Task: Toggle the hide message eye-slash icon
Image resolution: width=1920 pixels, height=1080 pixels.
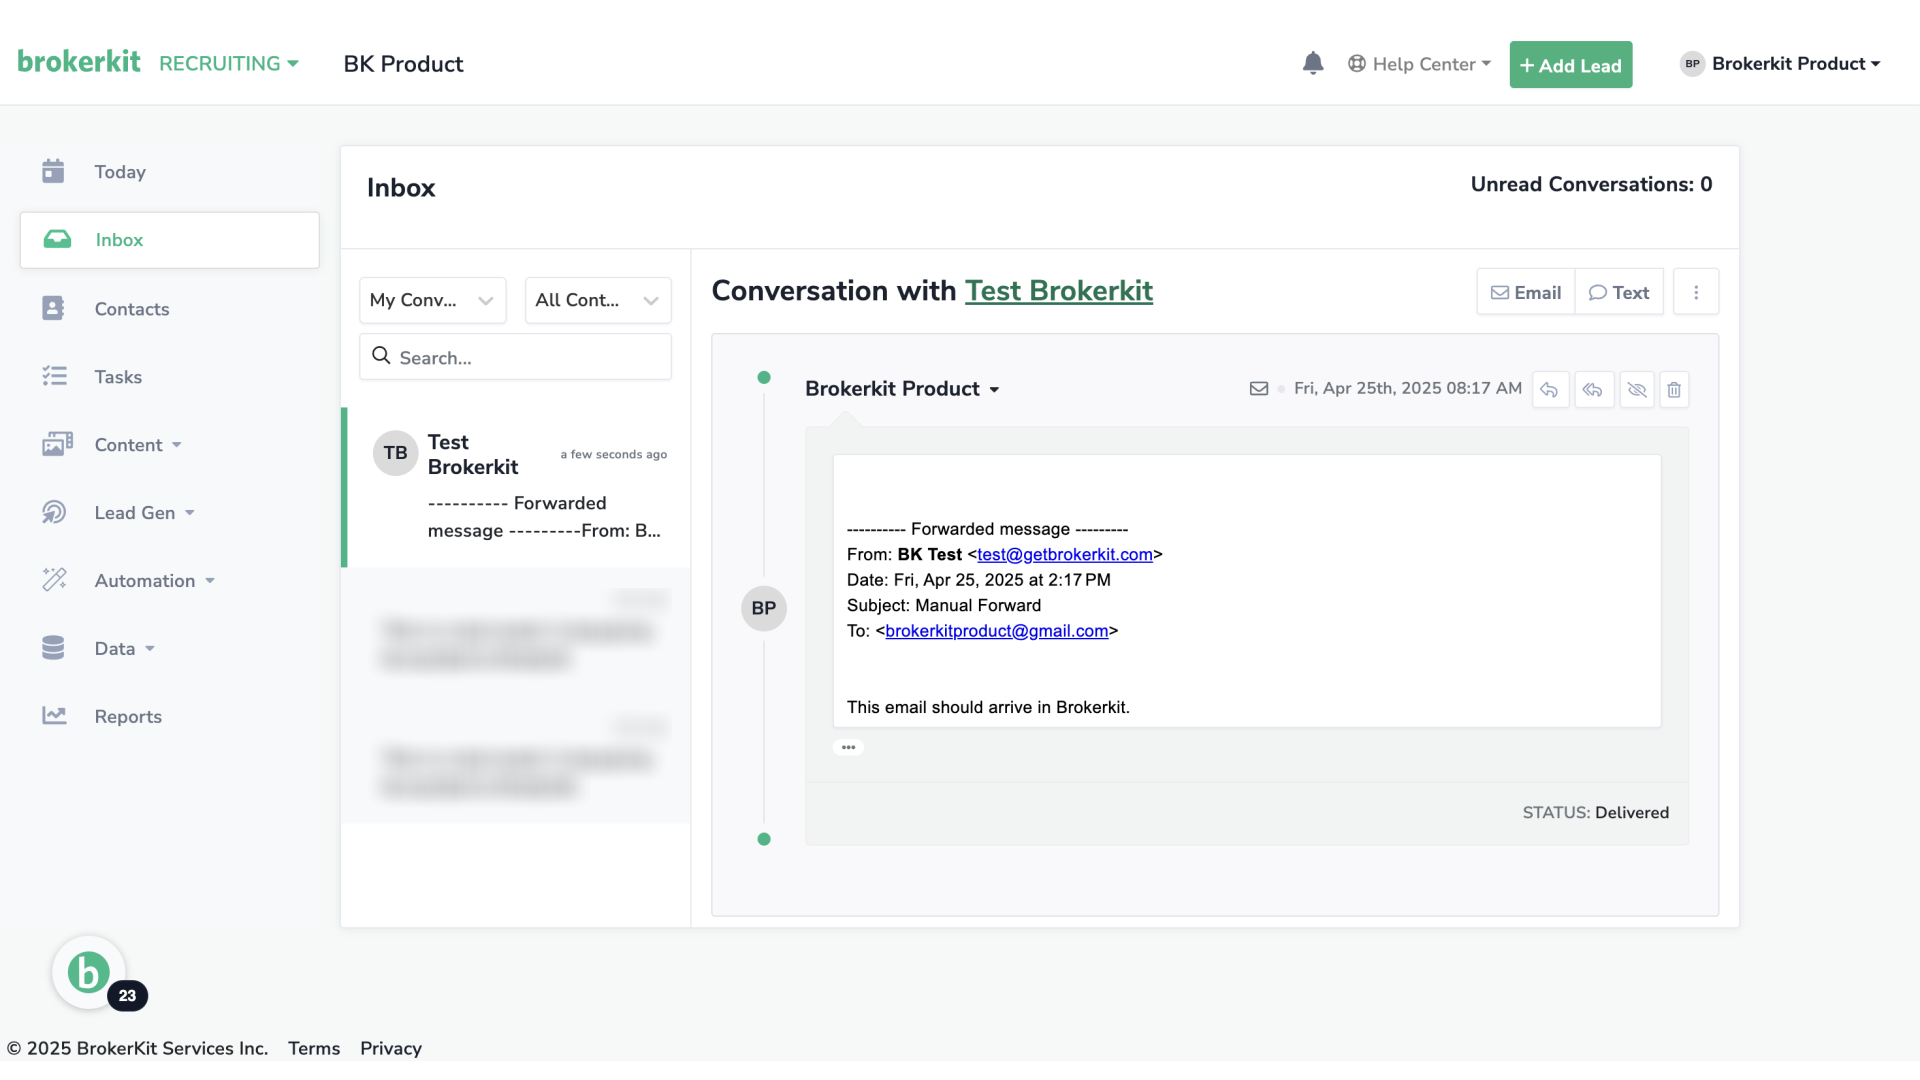Action: [x=1637, y=389]
